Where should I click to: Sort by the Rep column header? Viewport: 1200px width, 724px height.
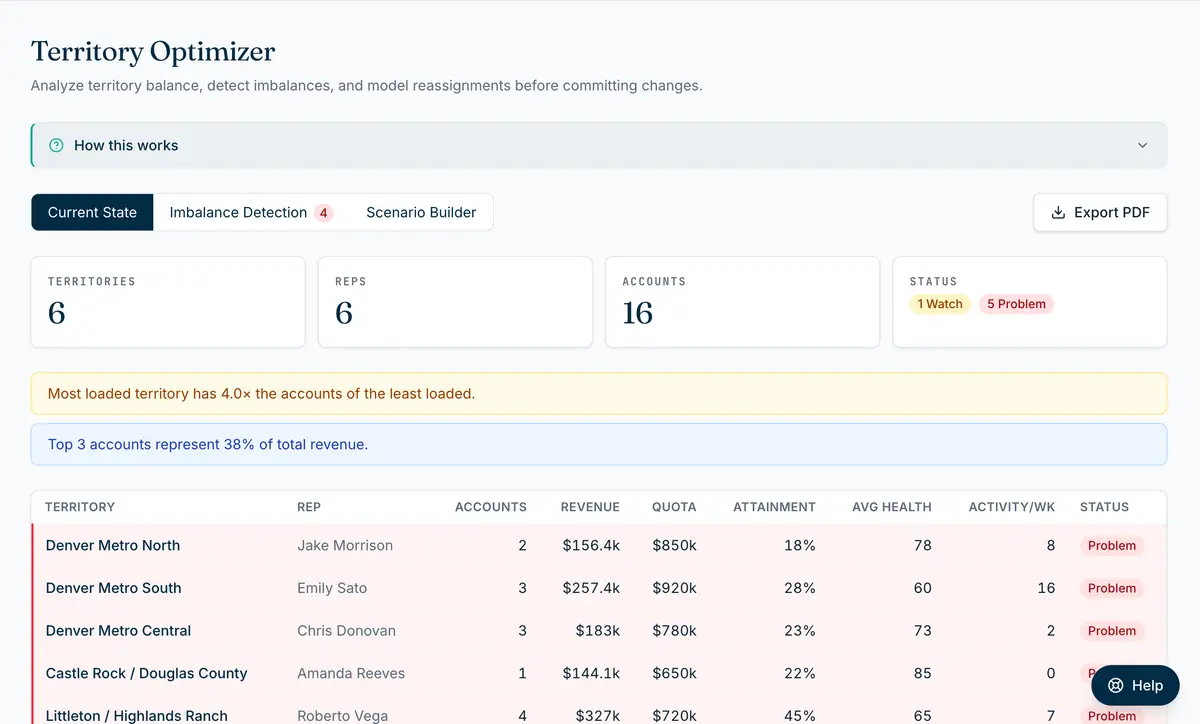pos(309,507)
